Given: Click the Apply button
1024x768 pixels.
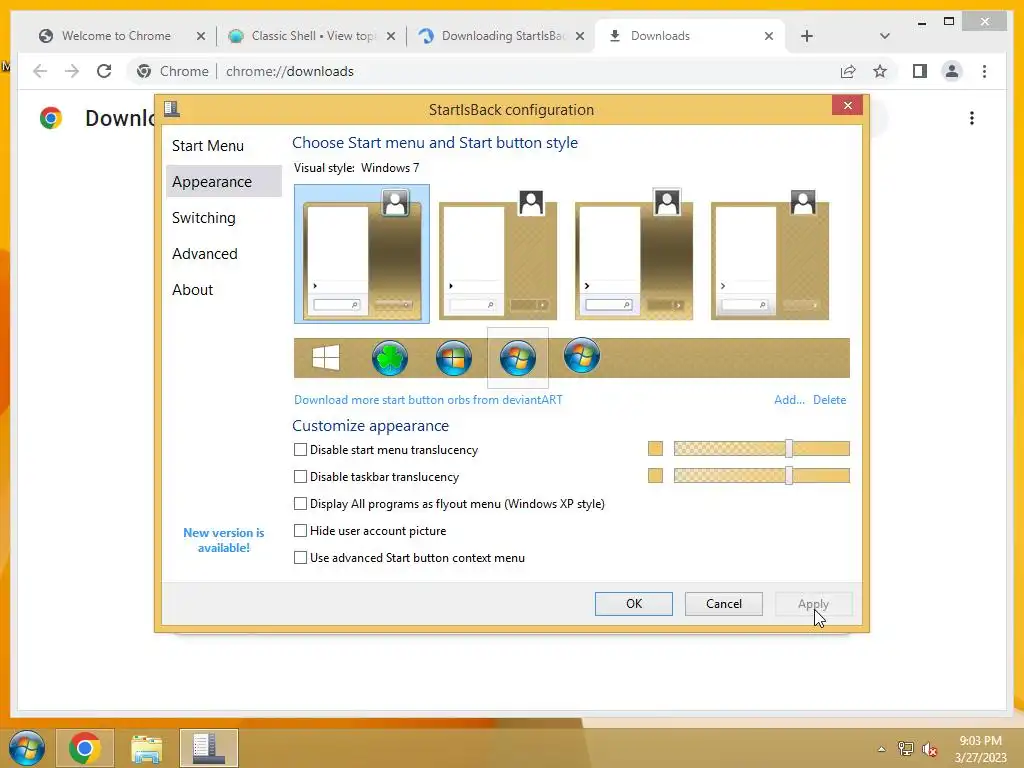Looking at the screenshot, I should 813,603.
